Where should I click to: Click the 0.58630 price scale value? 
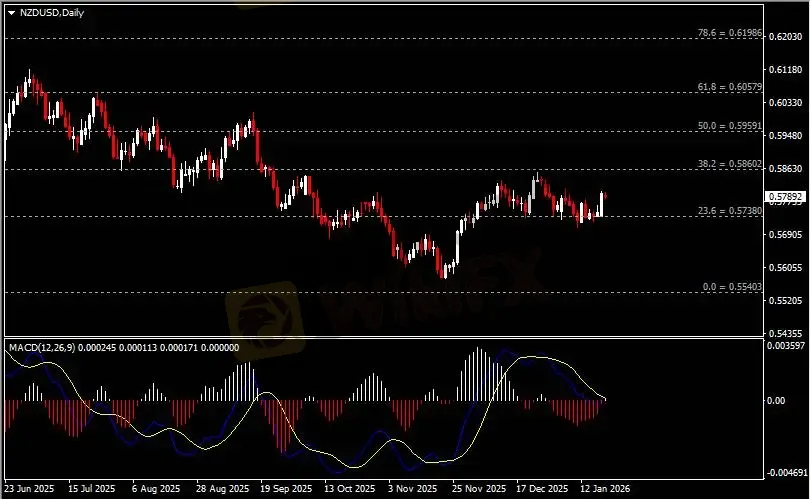(x=786, y=169)
